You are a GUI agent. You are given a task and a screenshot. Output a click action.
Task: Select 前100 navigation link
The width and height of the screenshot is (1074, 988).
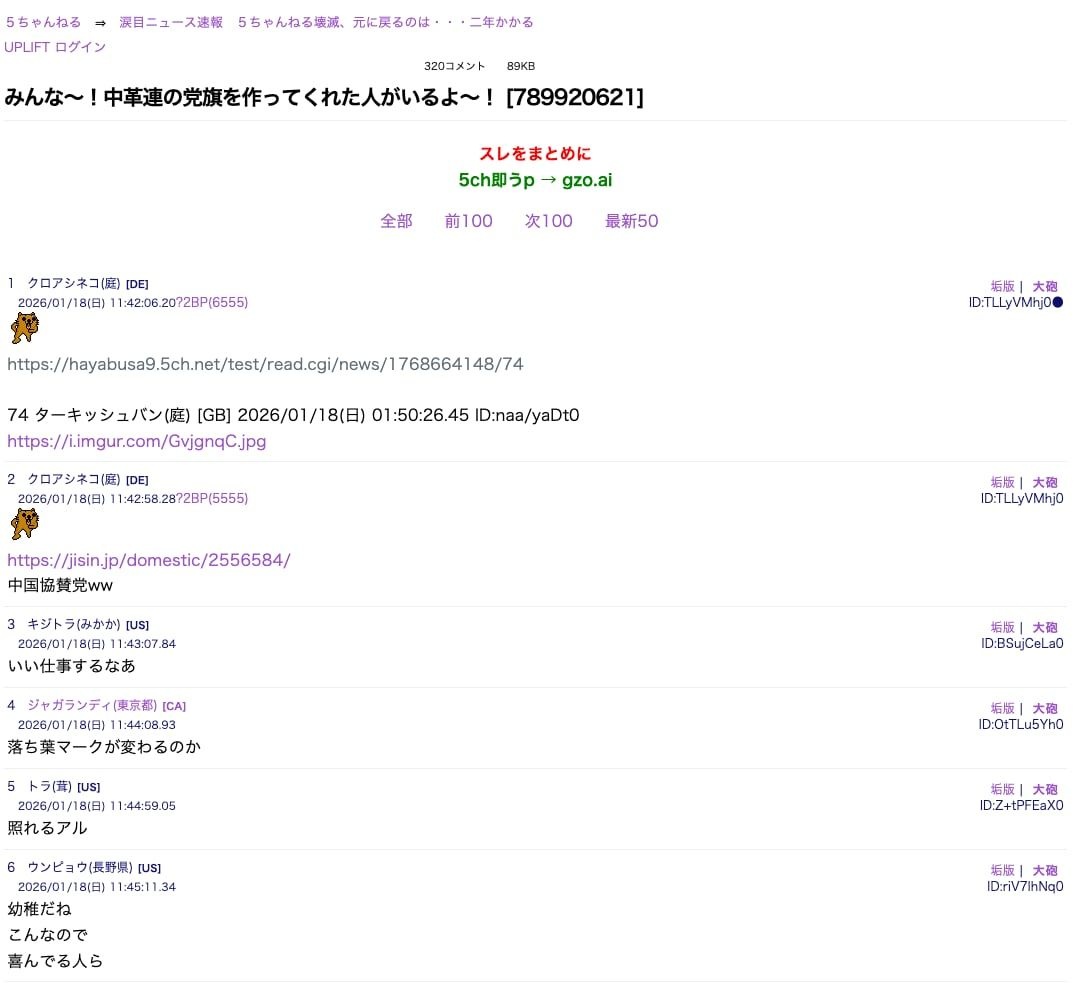(x=468, y=221)
